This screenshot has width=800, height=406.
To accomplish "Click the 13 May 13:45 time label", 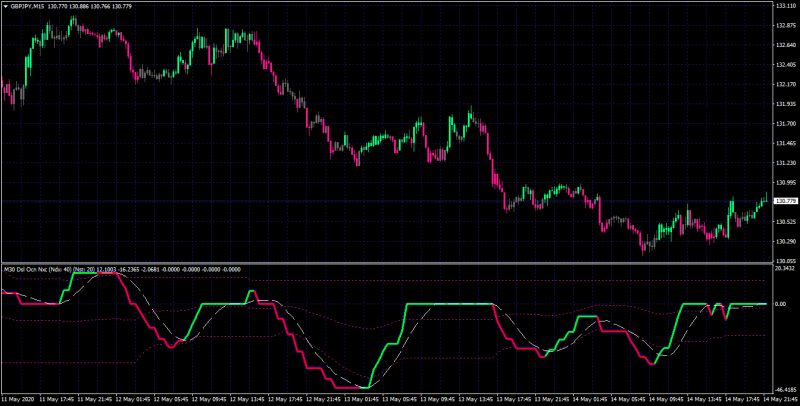I will [x=476, y=399].
